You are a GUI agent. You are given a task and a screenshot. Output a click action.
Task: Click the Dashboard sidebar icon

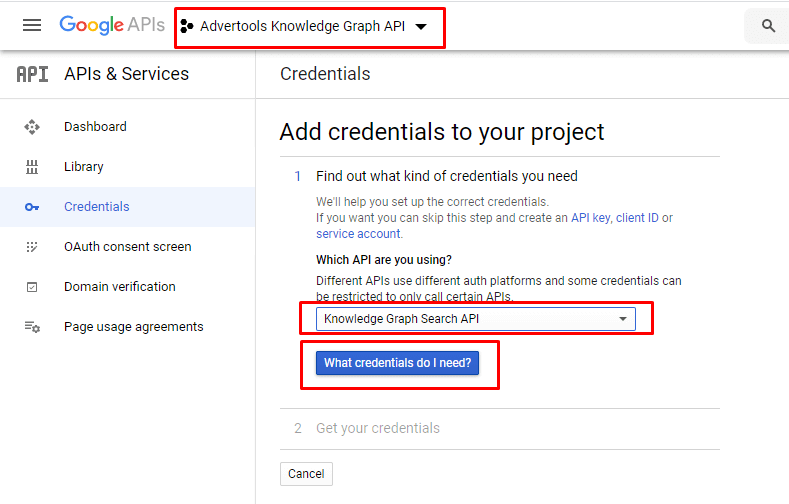click(32, 127)
